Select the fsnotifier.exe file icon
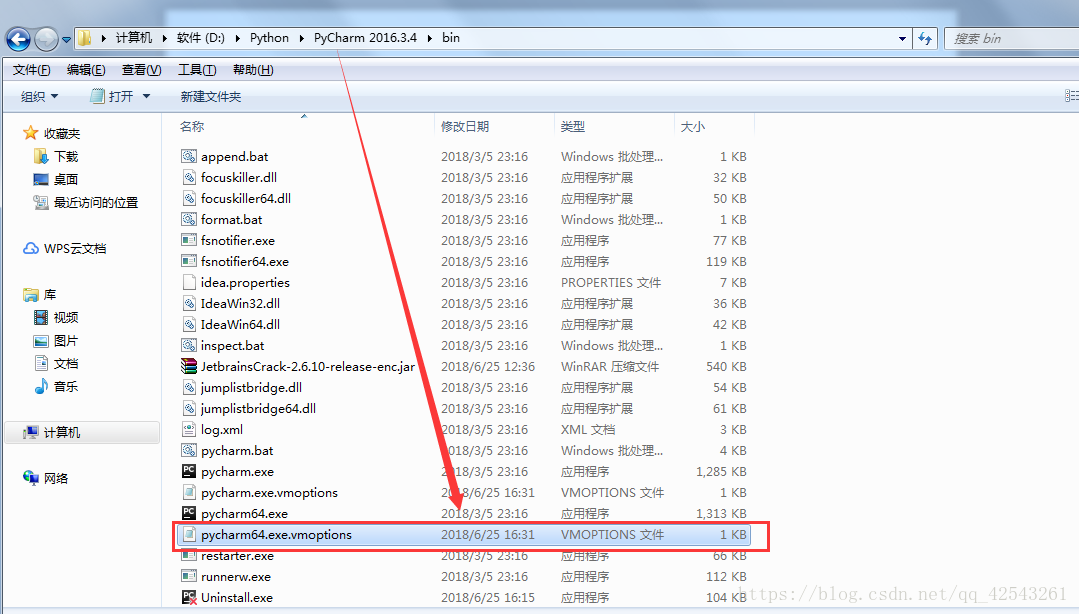The height and width of the screenshot is (614, 1079). (x=189, y=240)
